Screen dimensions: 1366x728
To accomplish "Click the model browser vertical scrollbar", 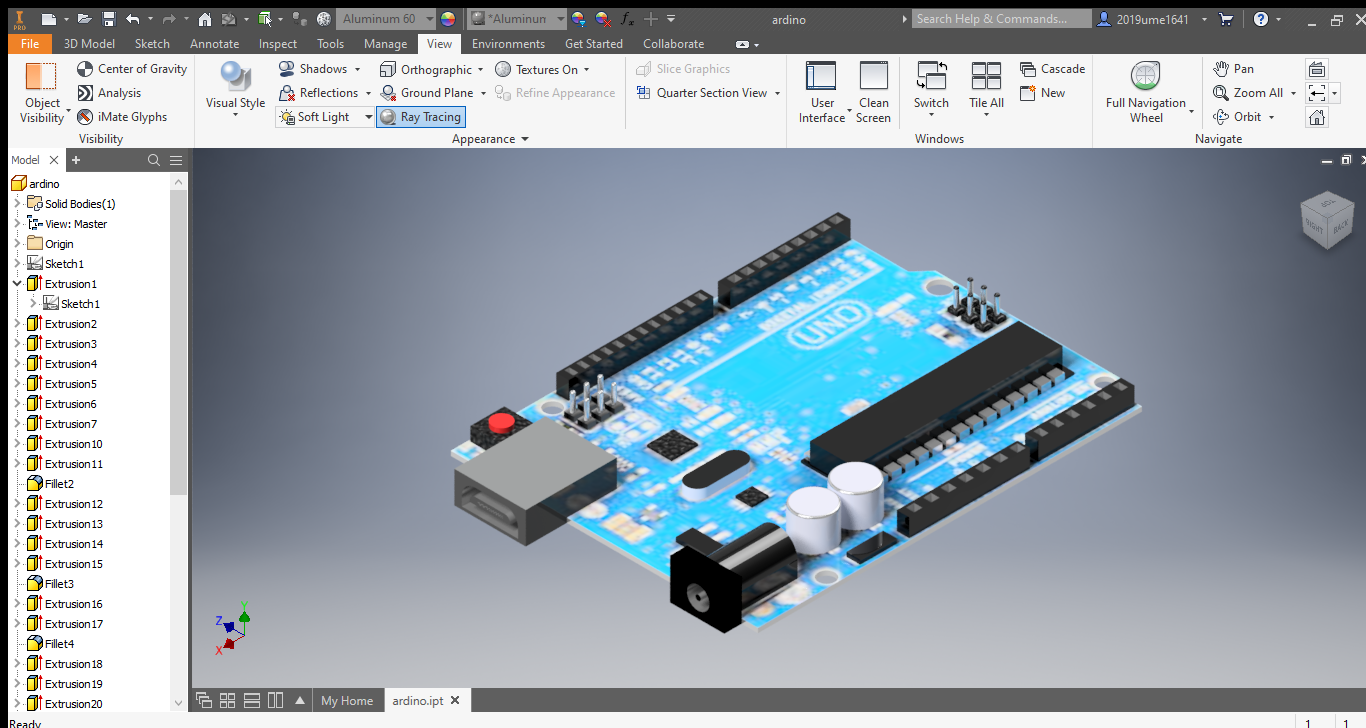I will (178, 341).
